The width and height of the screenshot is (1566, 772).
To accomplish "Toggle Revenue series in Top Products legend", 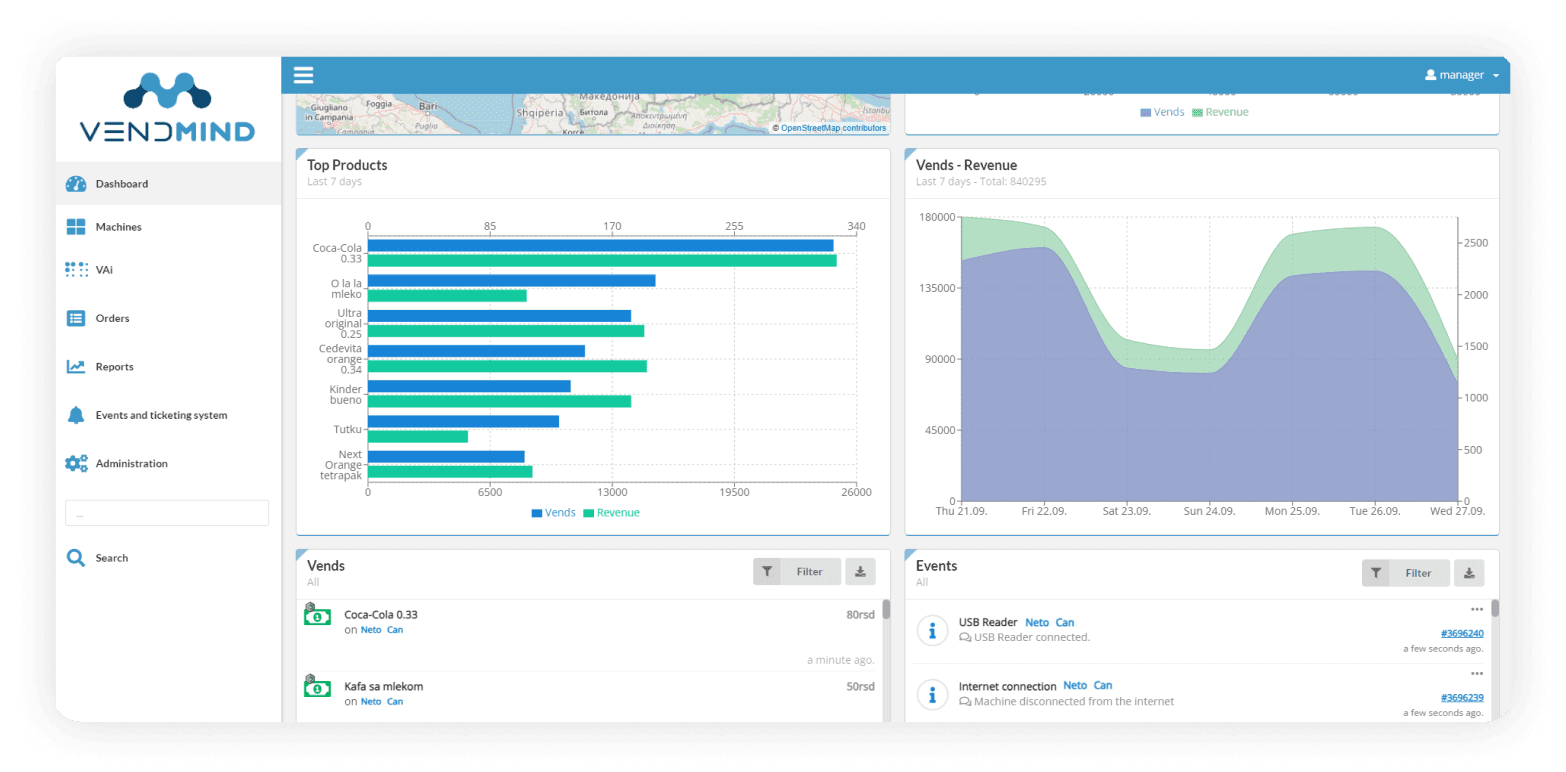I will click(x=611, y=513).
